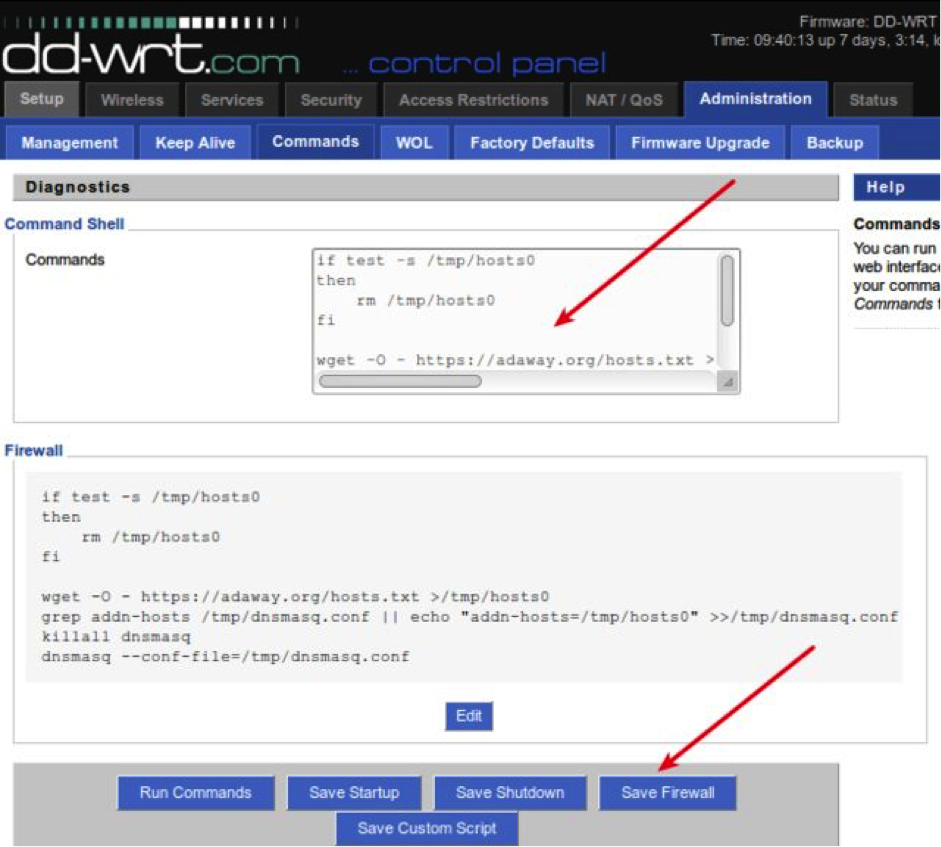Select the WOL sub-tab
The image size is (941, 847).
[x=414, y=142]
